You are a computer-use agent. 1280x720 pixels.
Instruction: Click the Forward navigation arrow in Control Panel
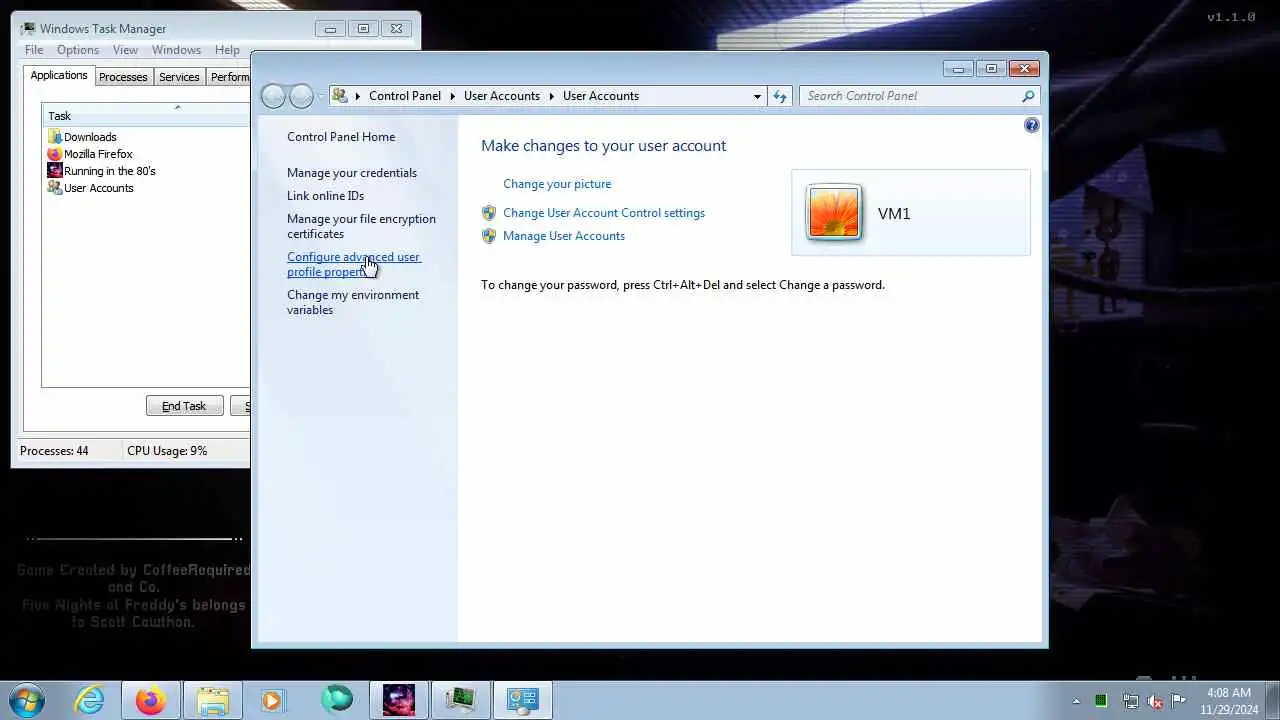point(301,96)
